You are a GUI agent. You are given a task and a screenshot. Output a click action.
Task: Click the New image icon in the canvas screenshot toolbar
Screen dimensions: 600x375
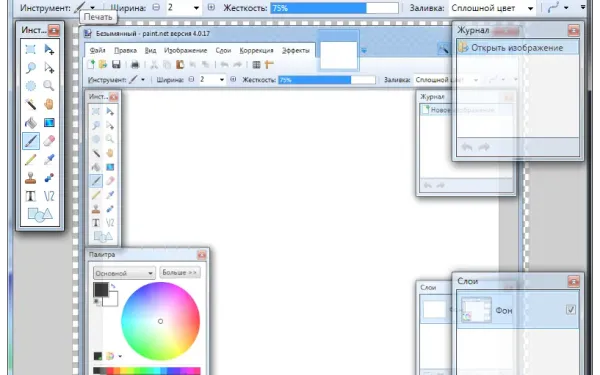coord(91,64)
